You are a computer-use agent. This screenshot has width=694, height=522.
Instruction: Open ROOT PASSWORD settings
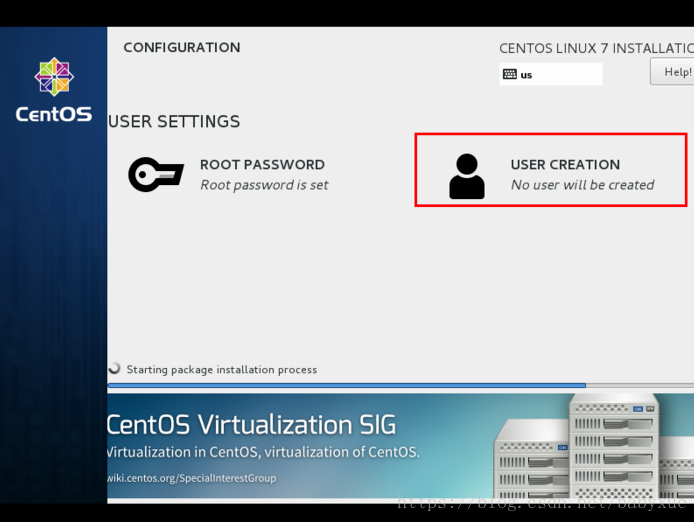[228, 174]
